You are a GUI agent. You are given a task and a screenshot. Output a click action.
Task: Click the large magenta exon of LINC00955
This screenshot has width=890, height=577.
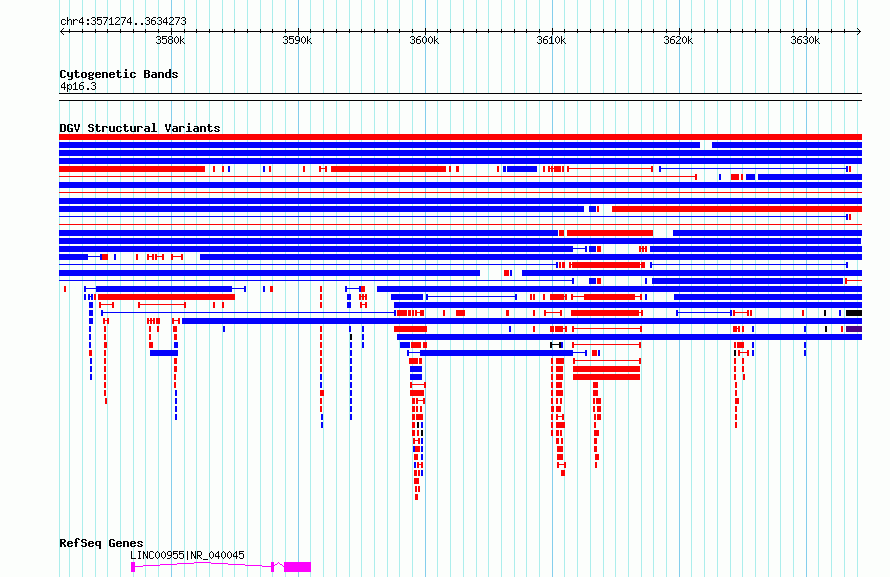pos(297,567)
